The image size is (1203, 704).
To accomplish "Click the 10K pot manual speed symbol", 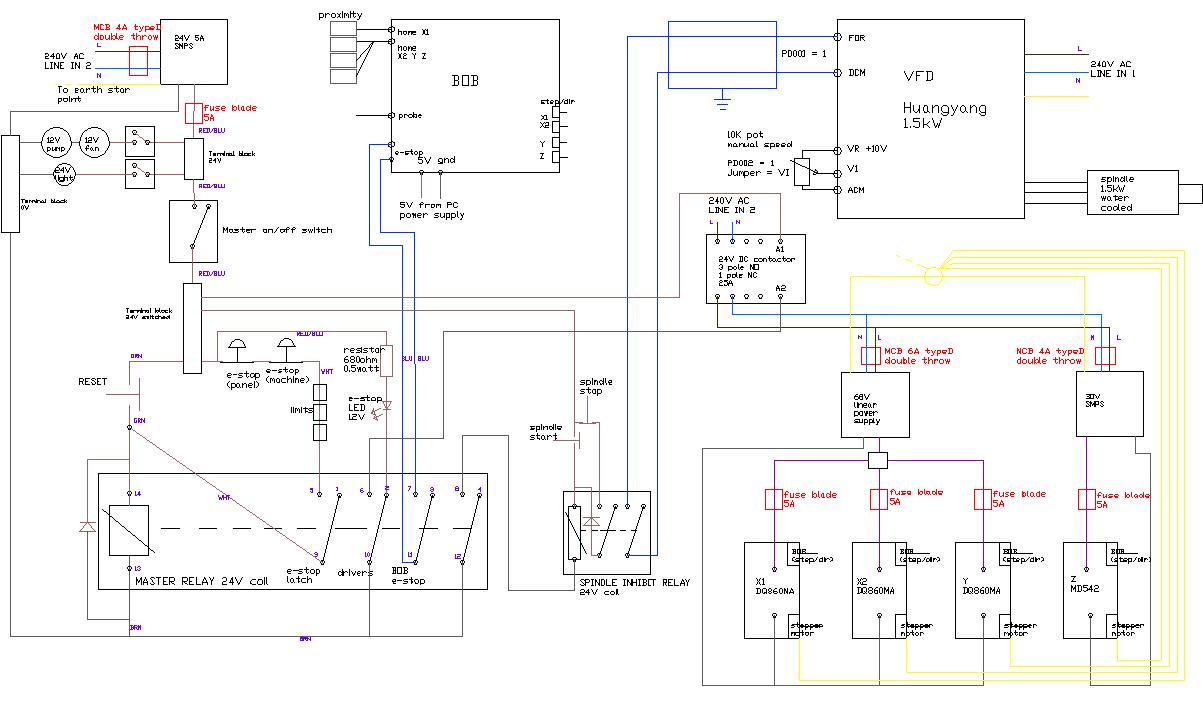I will [x=801, y=169].
